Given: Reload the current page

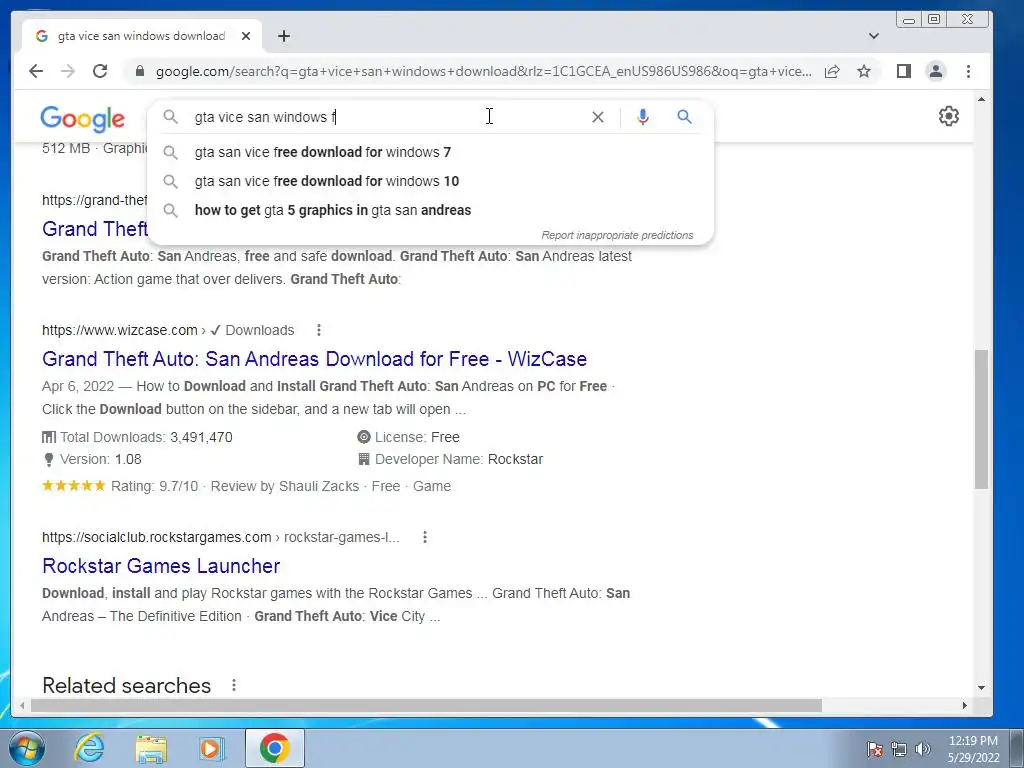Looking at the screenshot, I should pos(100,71).
